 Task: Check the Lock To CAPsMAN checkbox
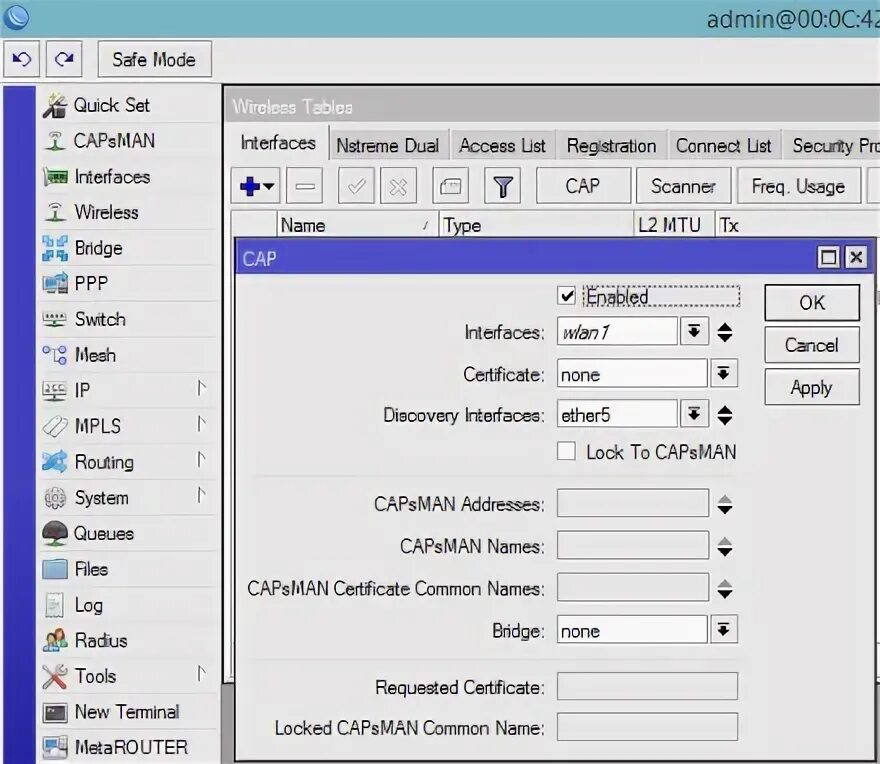pos(566,451)
